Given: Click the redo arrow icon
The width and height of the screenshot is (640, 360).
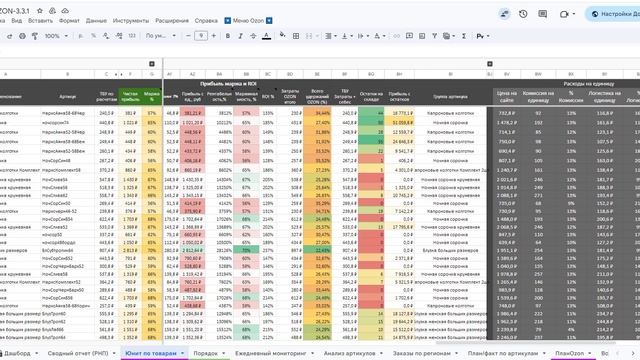Looking at the screenshot, I should click(x=9, y=36).
